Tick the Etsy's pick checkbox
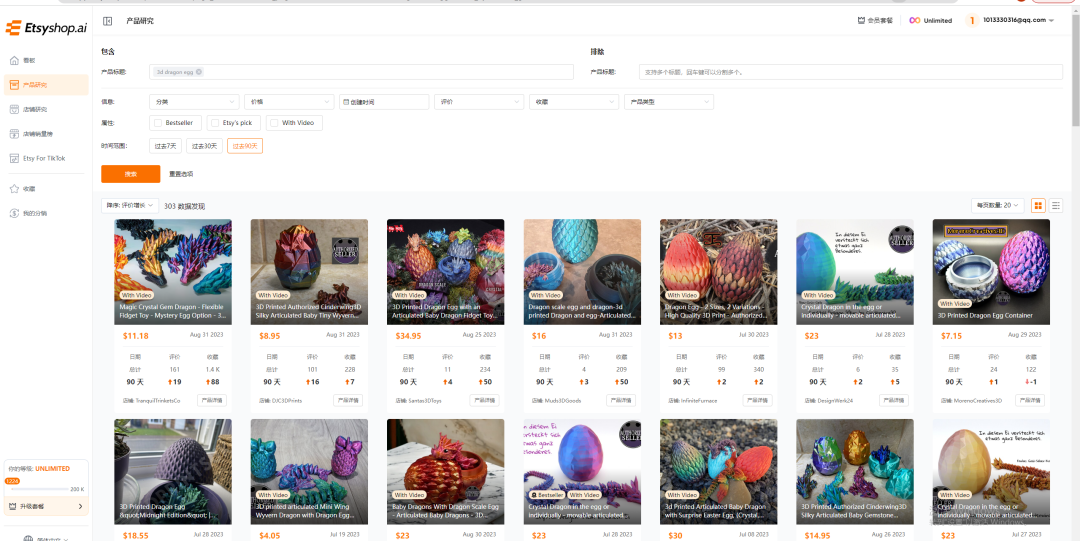 pyautogui.click(x=216, y=123)
